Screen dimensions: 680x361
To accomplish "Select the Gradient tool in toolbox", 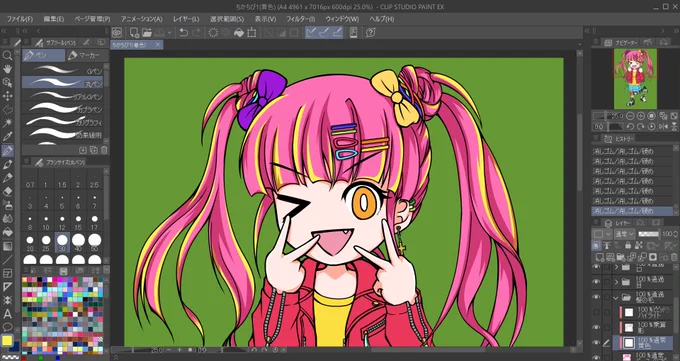I will 7,246.
